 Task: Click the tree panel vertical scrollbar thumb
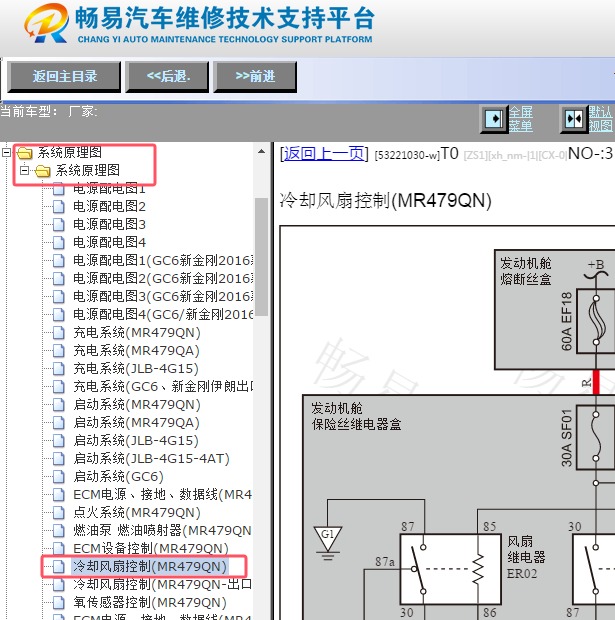pos(261,257)
